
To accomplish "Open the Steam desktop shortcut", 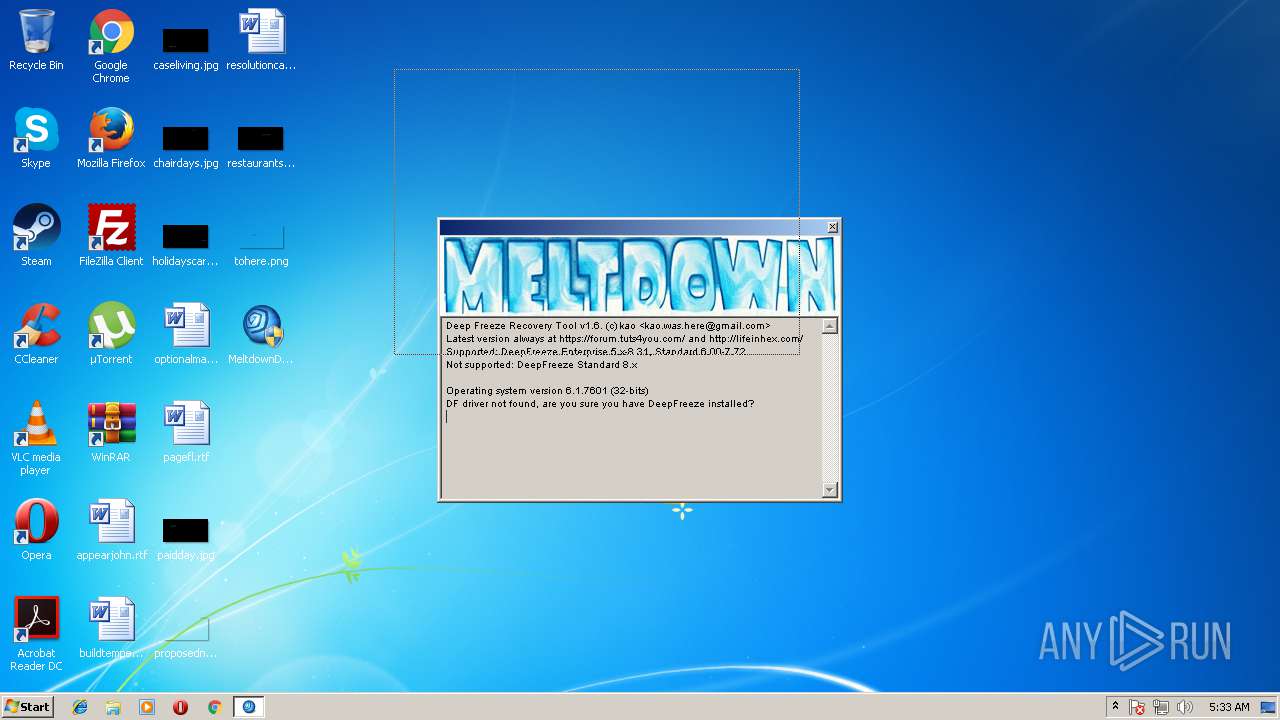I will [x=36, y=236].
